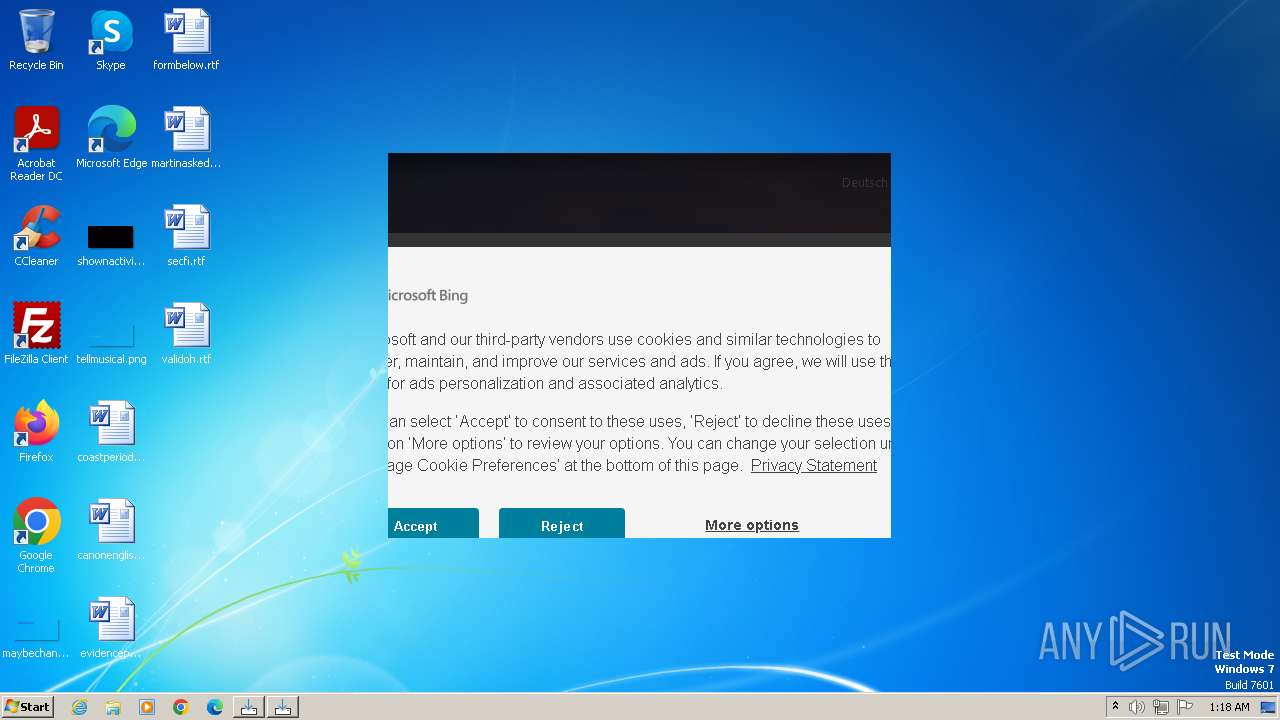Select the validoh.rtf document icon
1280x720 pixels.
[186, 334]
